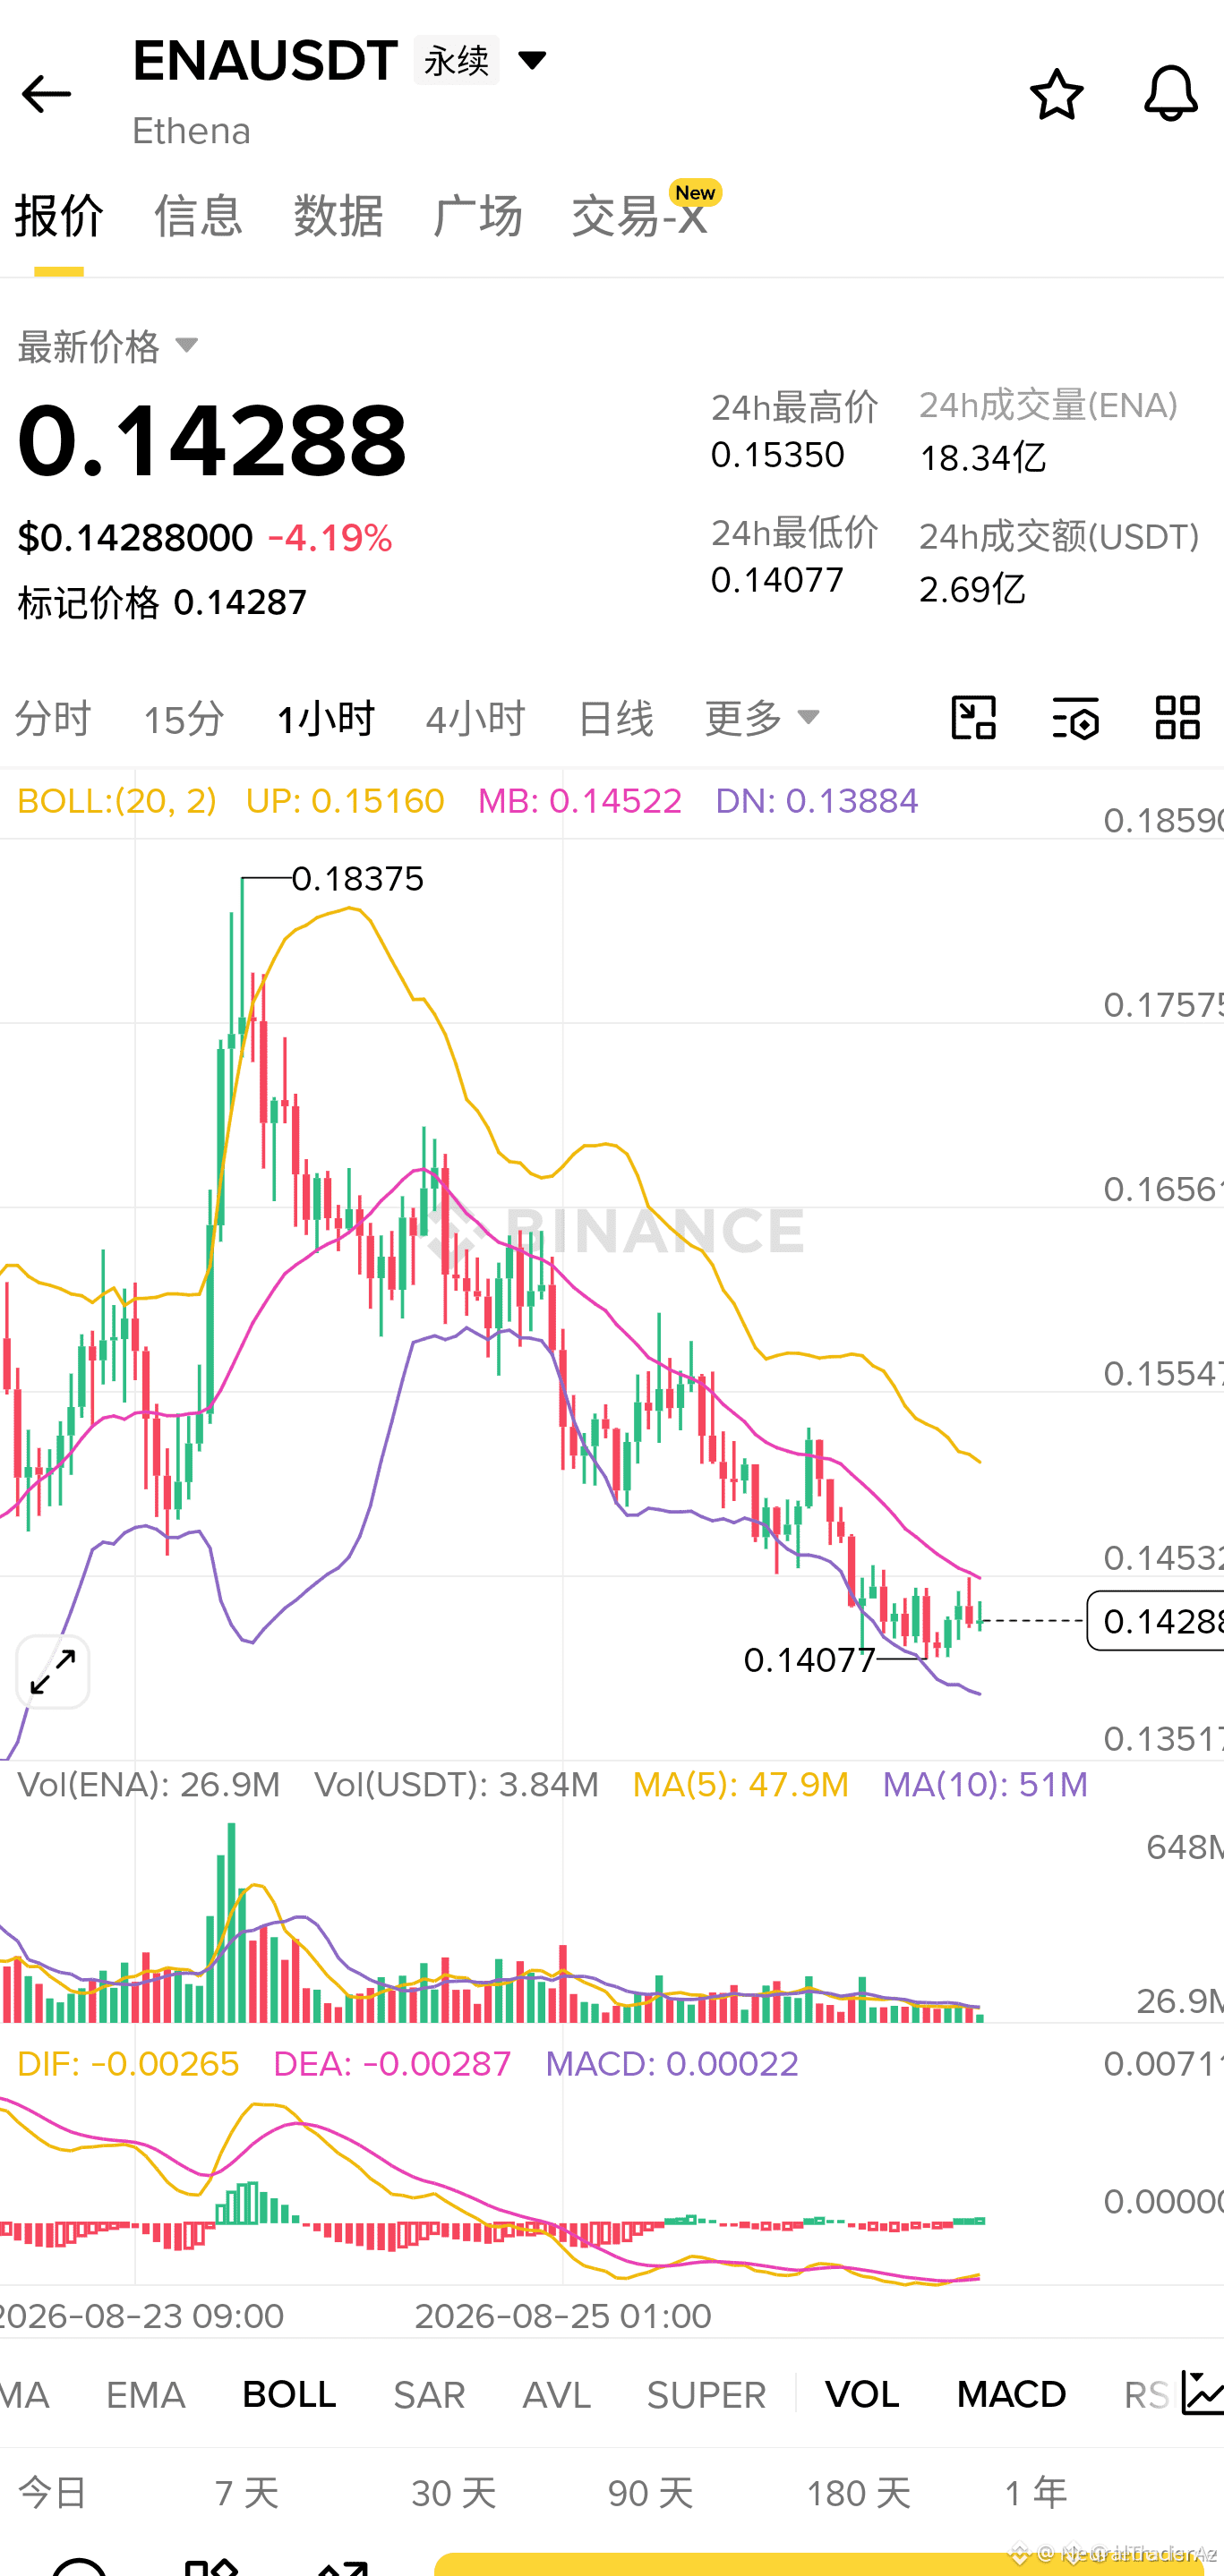Tap the MA(5): 47.9M volume legend
The image size is (1224, 2576).
coord(741,1785)
